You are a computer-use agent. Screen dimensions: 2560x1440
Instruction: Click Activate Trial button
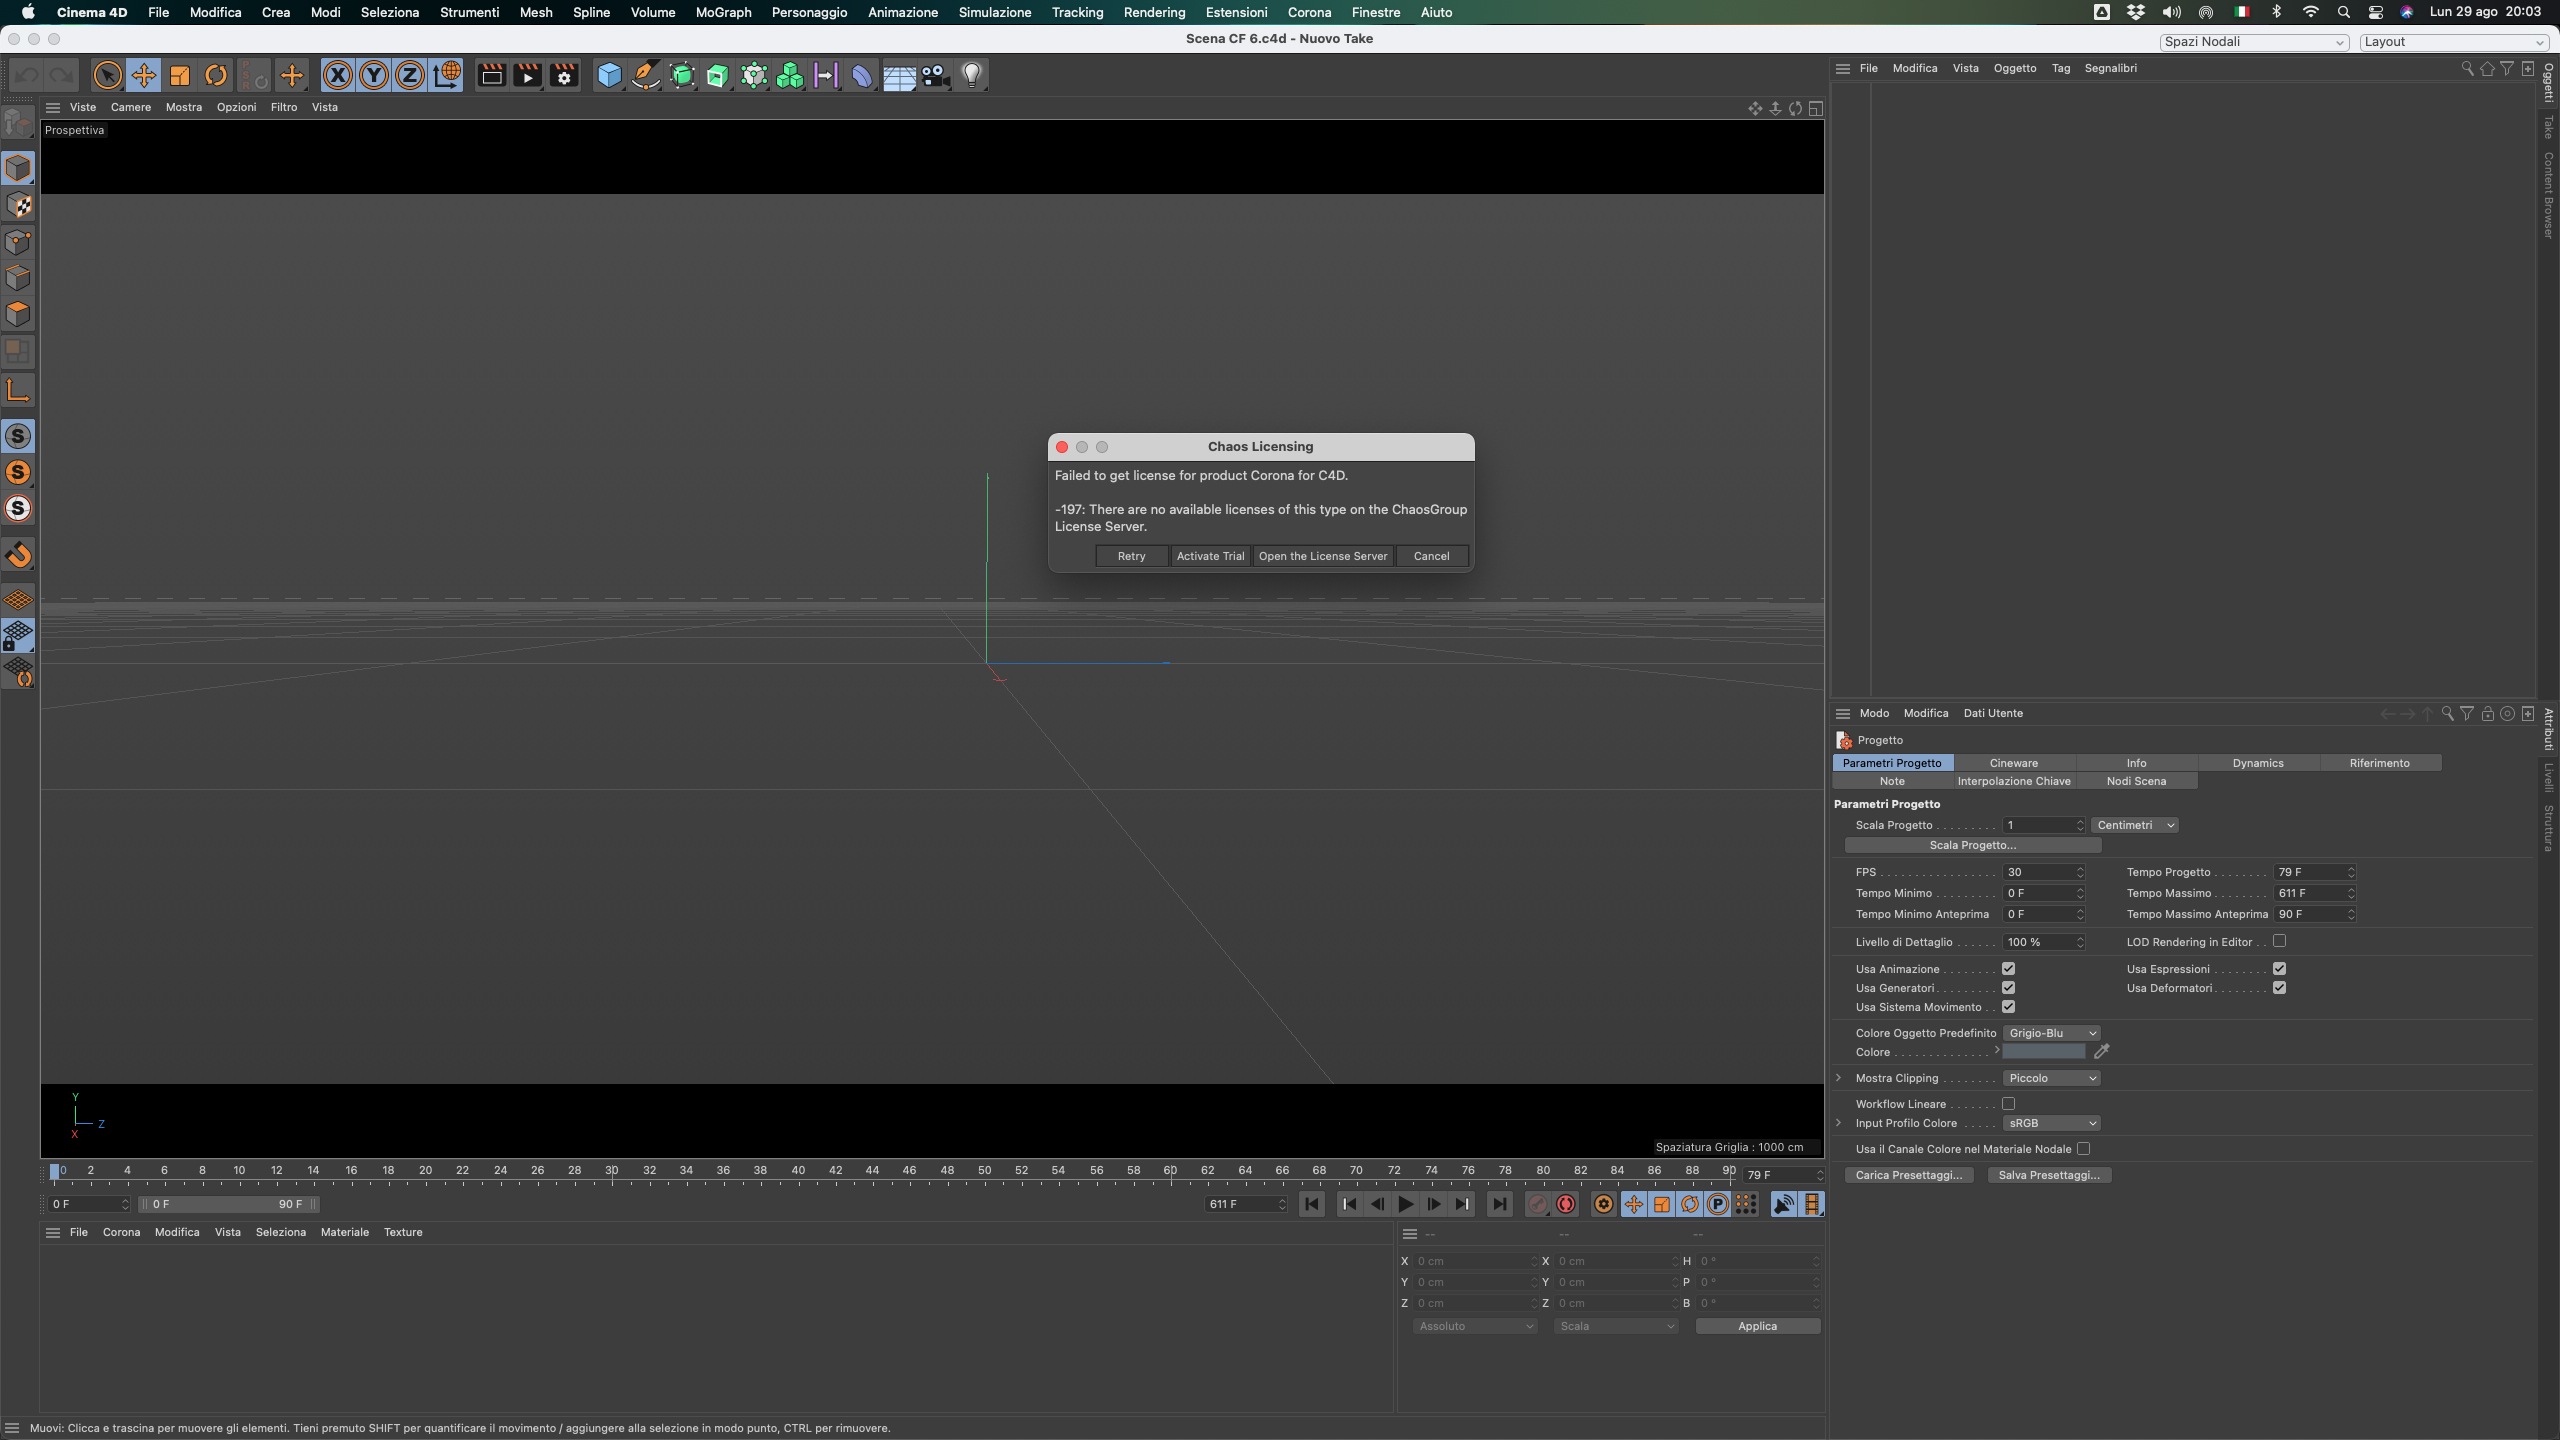[1210, 556]
